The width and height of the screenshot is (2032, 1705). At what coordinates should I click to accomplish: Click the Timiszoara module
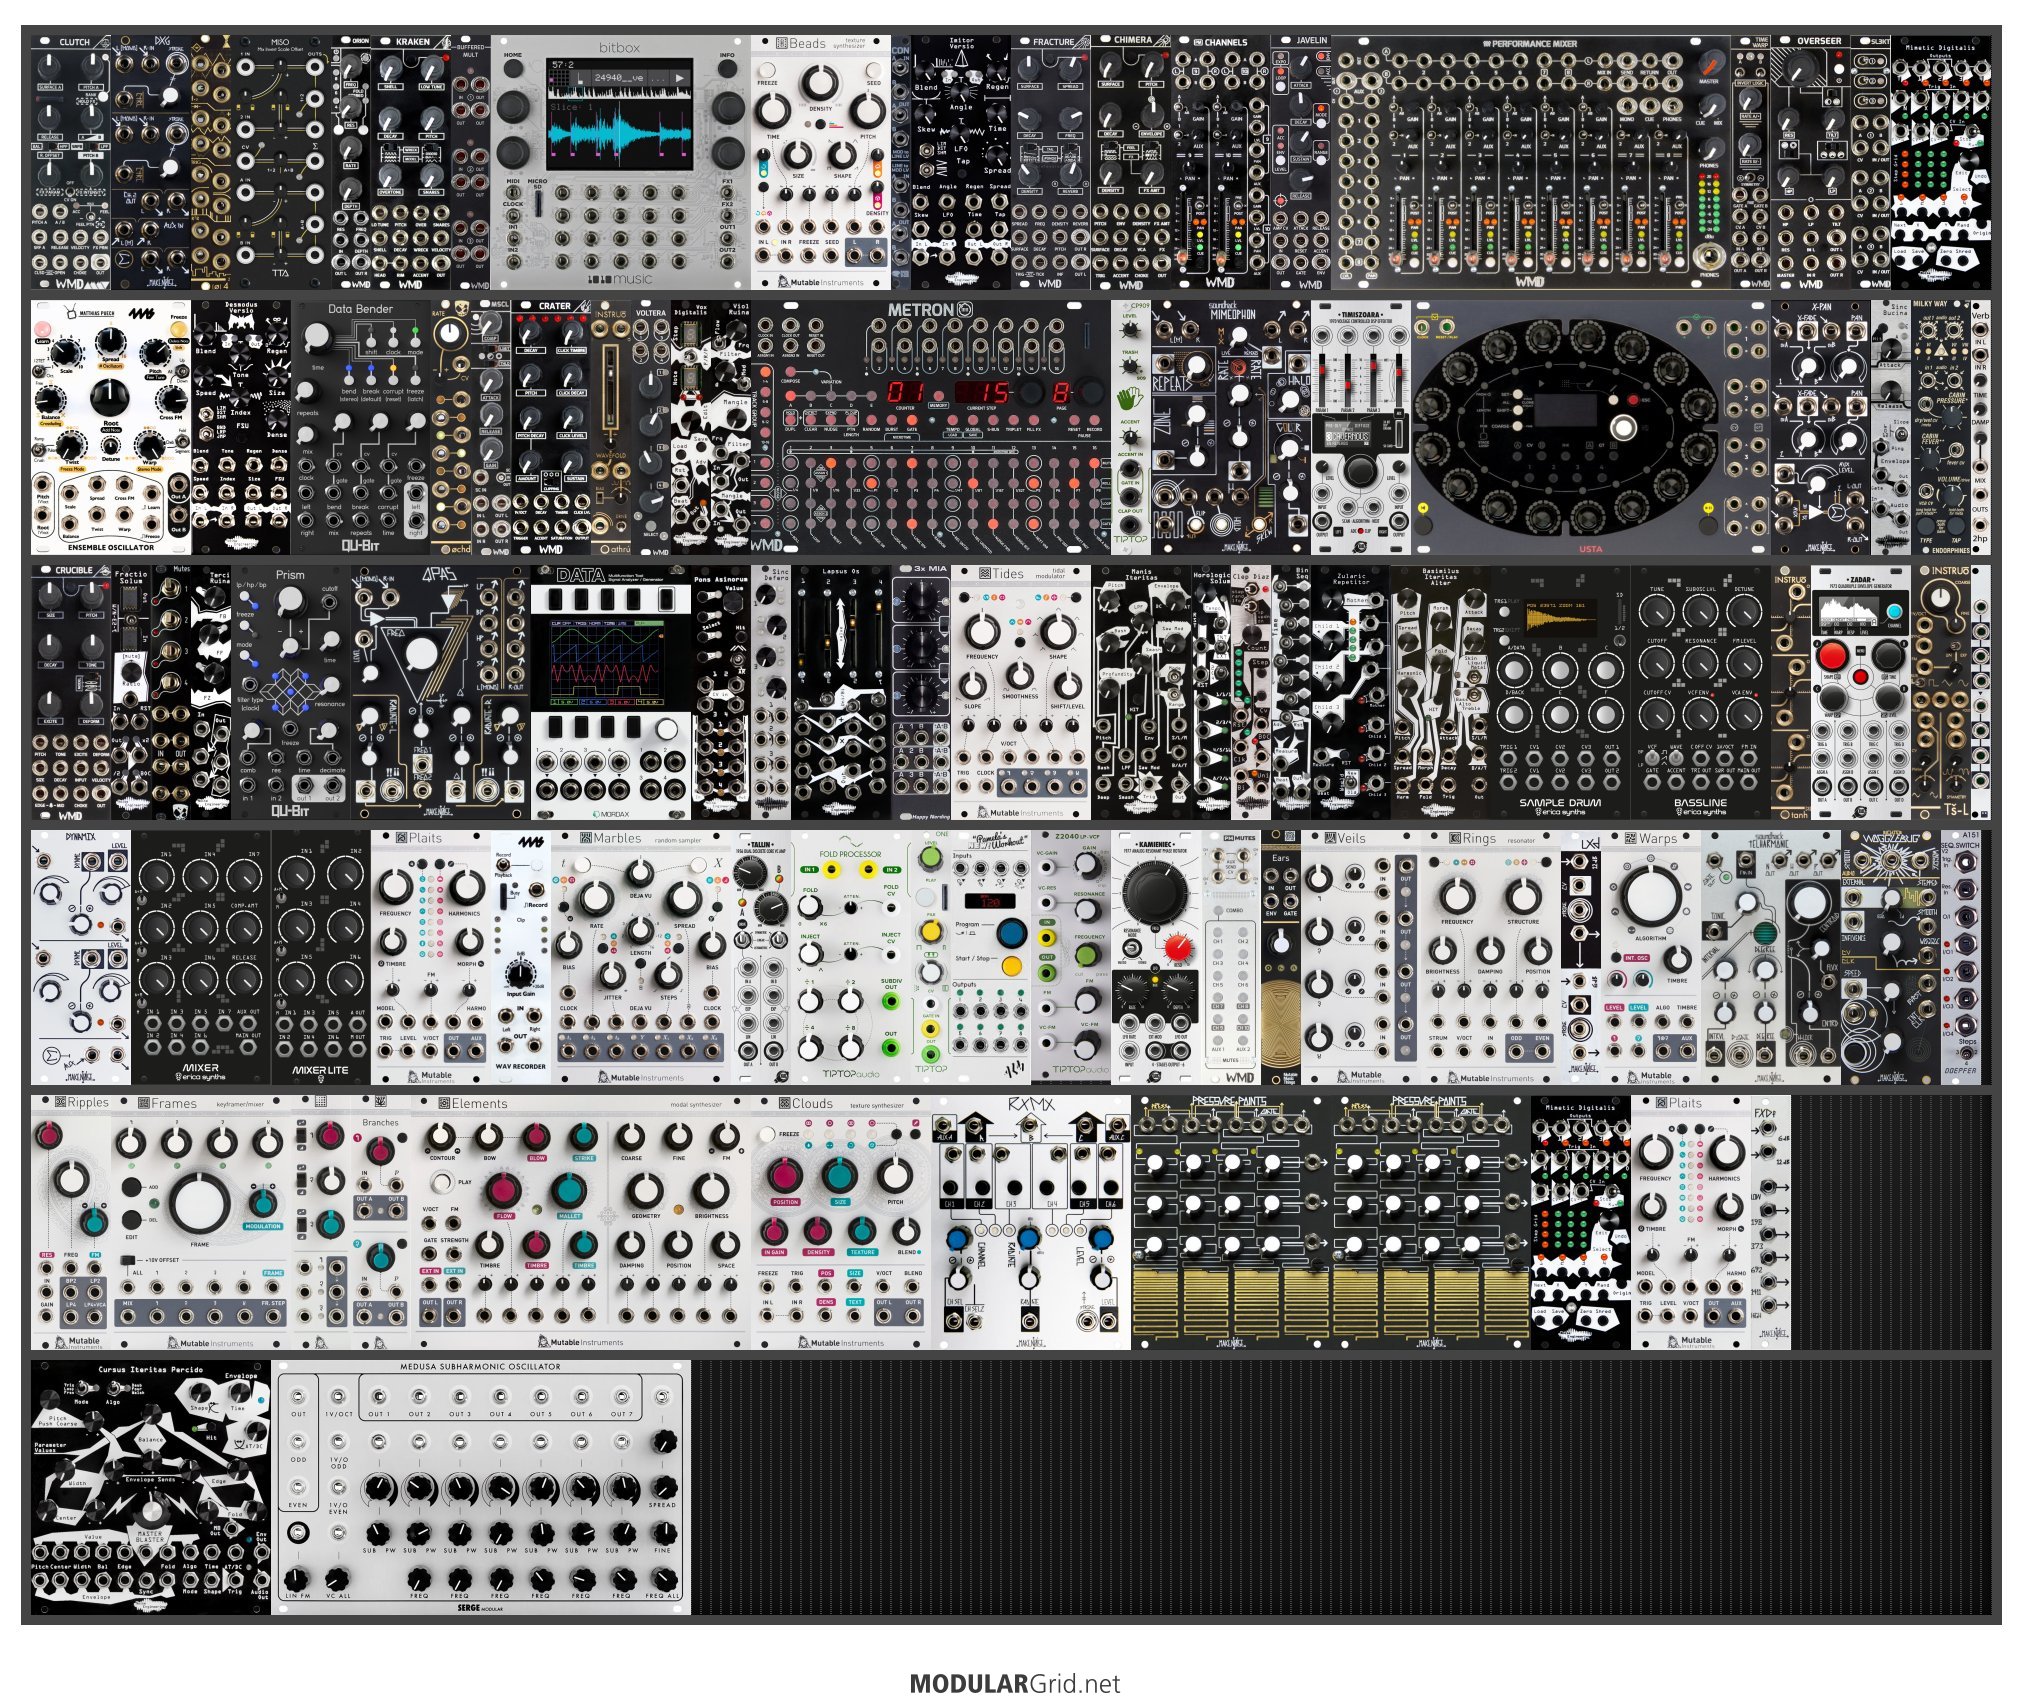pyautogui.click(x=1361, y=427)
